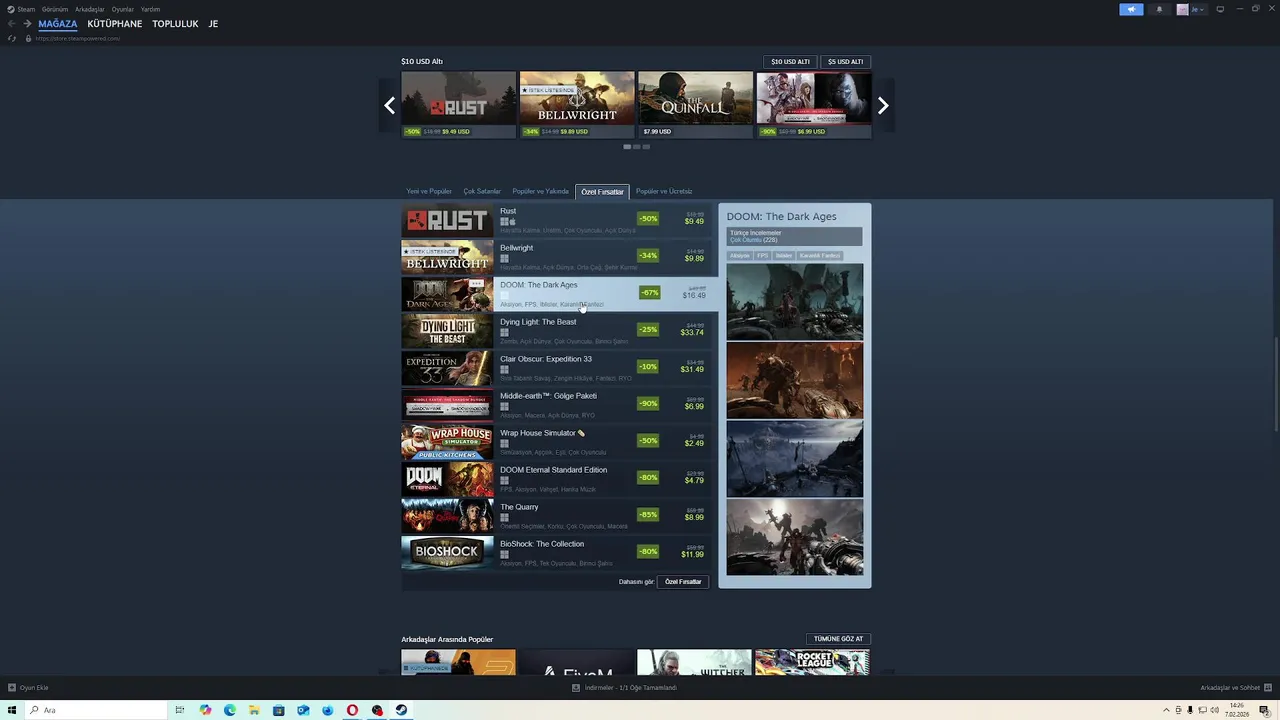Screen dimensions: 1280x720
Task: Click the $5 USD ALTI button
Action: pyautogui.click(x=845, y=62)
